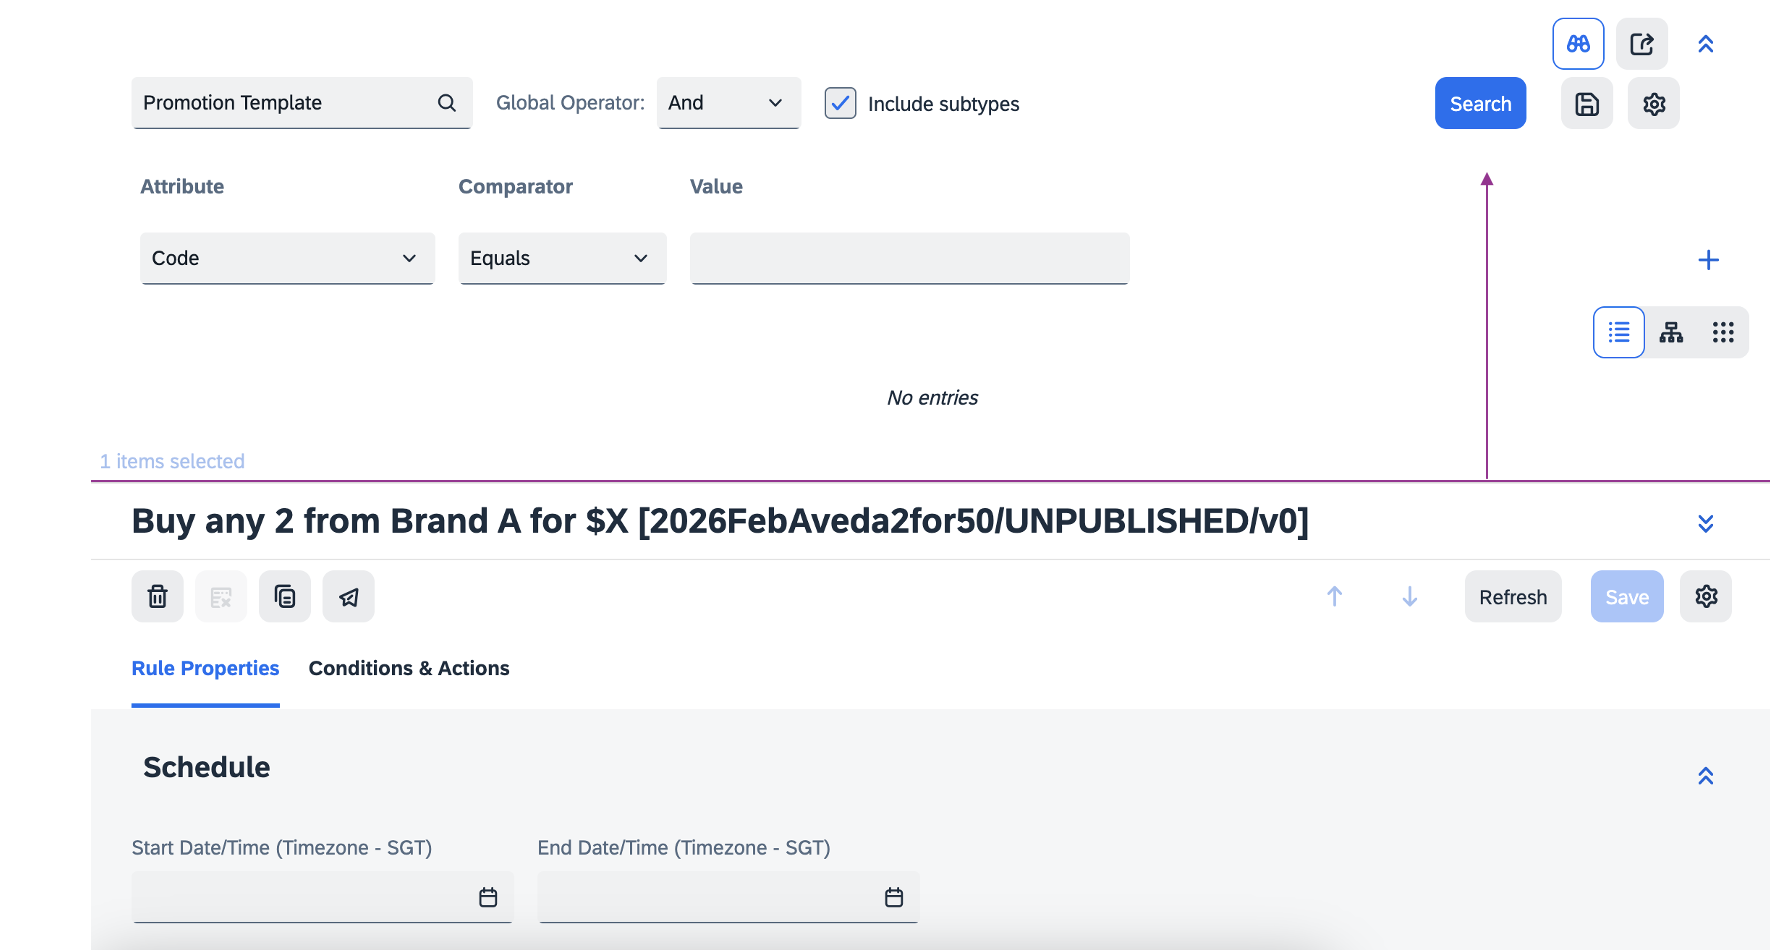Switch to tree hierarchy view

1671,332
